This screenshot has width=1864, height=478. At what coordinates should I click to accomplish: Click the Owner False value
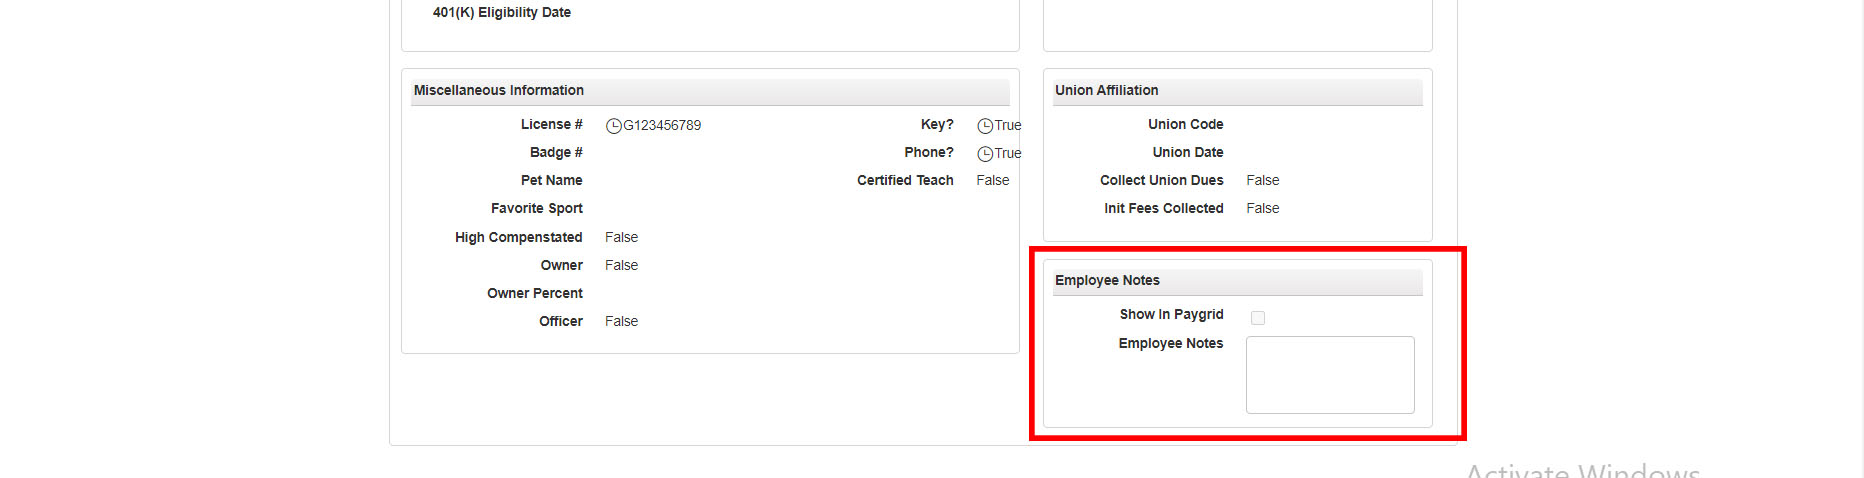pyautogui.click(x=621, y=265)
